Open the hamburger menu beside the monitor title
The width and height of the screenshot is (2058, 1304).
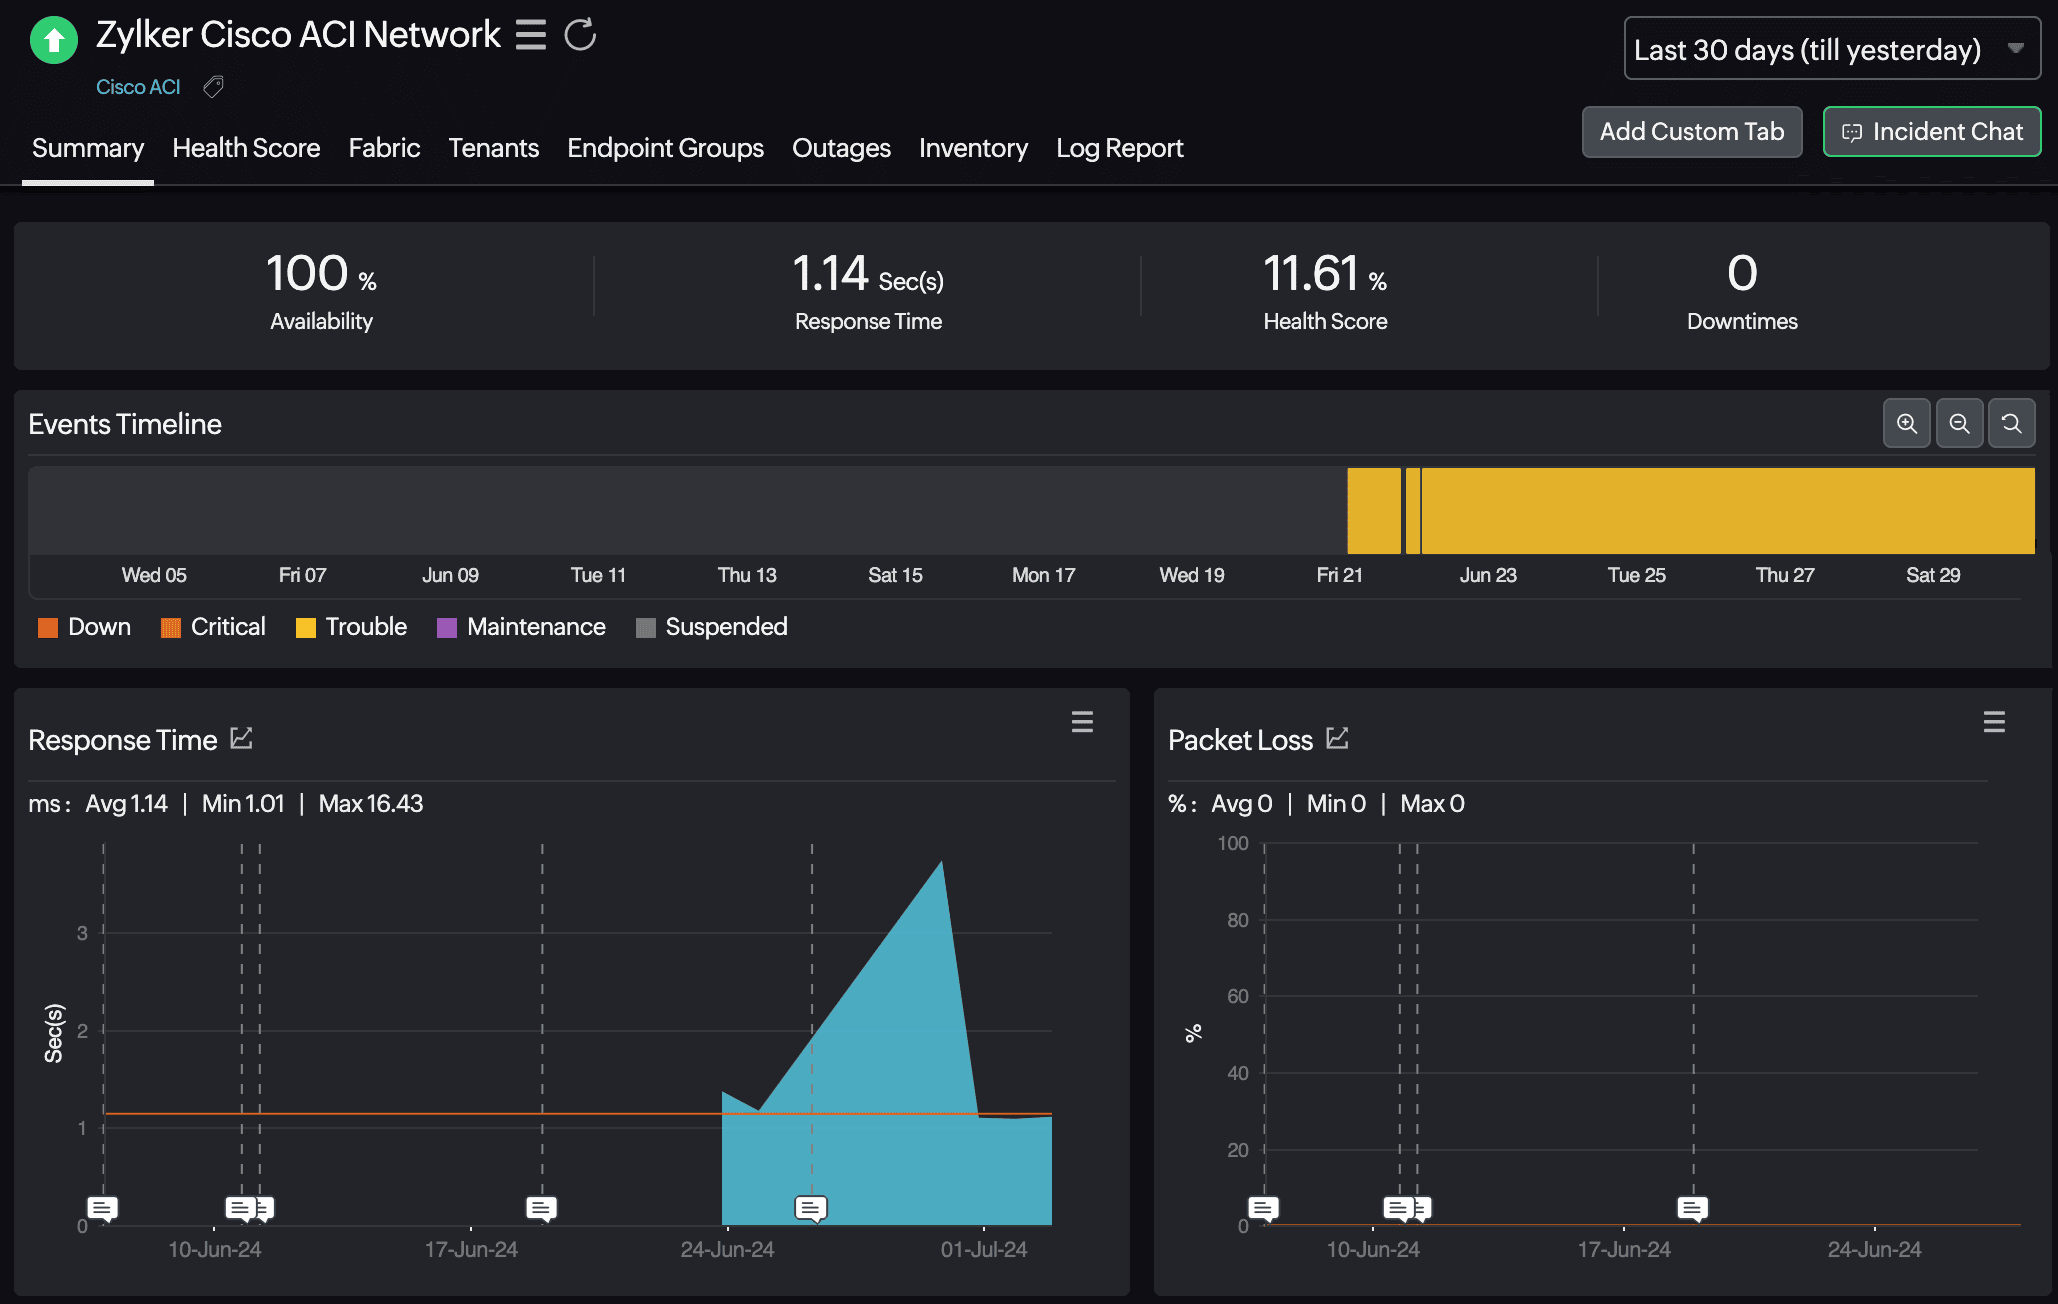pos(531,35)
